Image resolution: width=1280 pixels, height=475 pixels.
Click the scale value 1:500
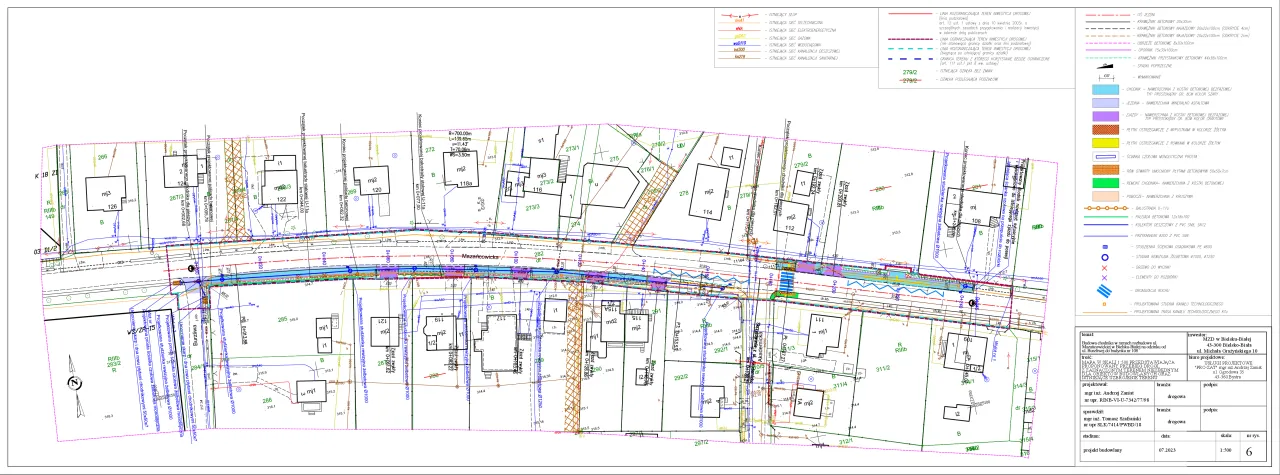(x=1226, y=450)
